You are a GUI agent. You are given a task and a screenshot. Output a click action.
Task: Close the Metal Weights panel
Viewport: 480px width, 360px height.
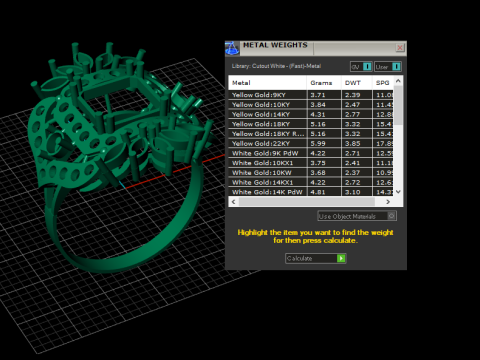point(400,48)
